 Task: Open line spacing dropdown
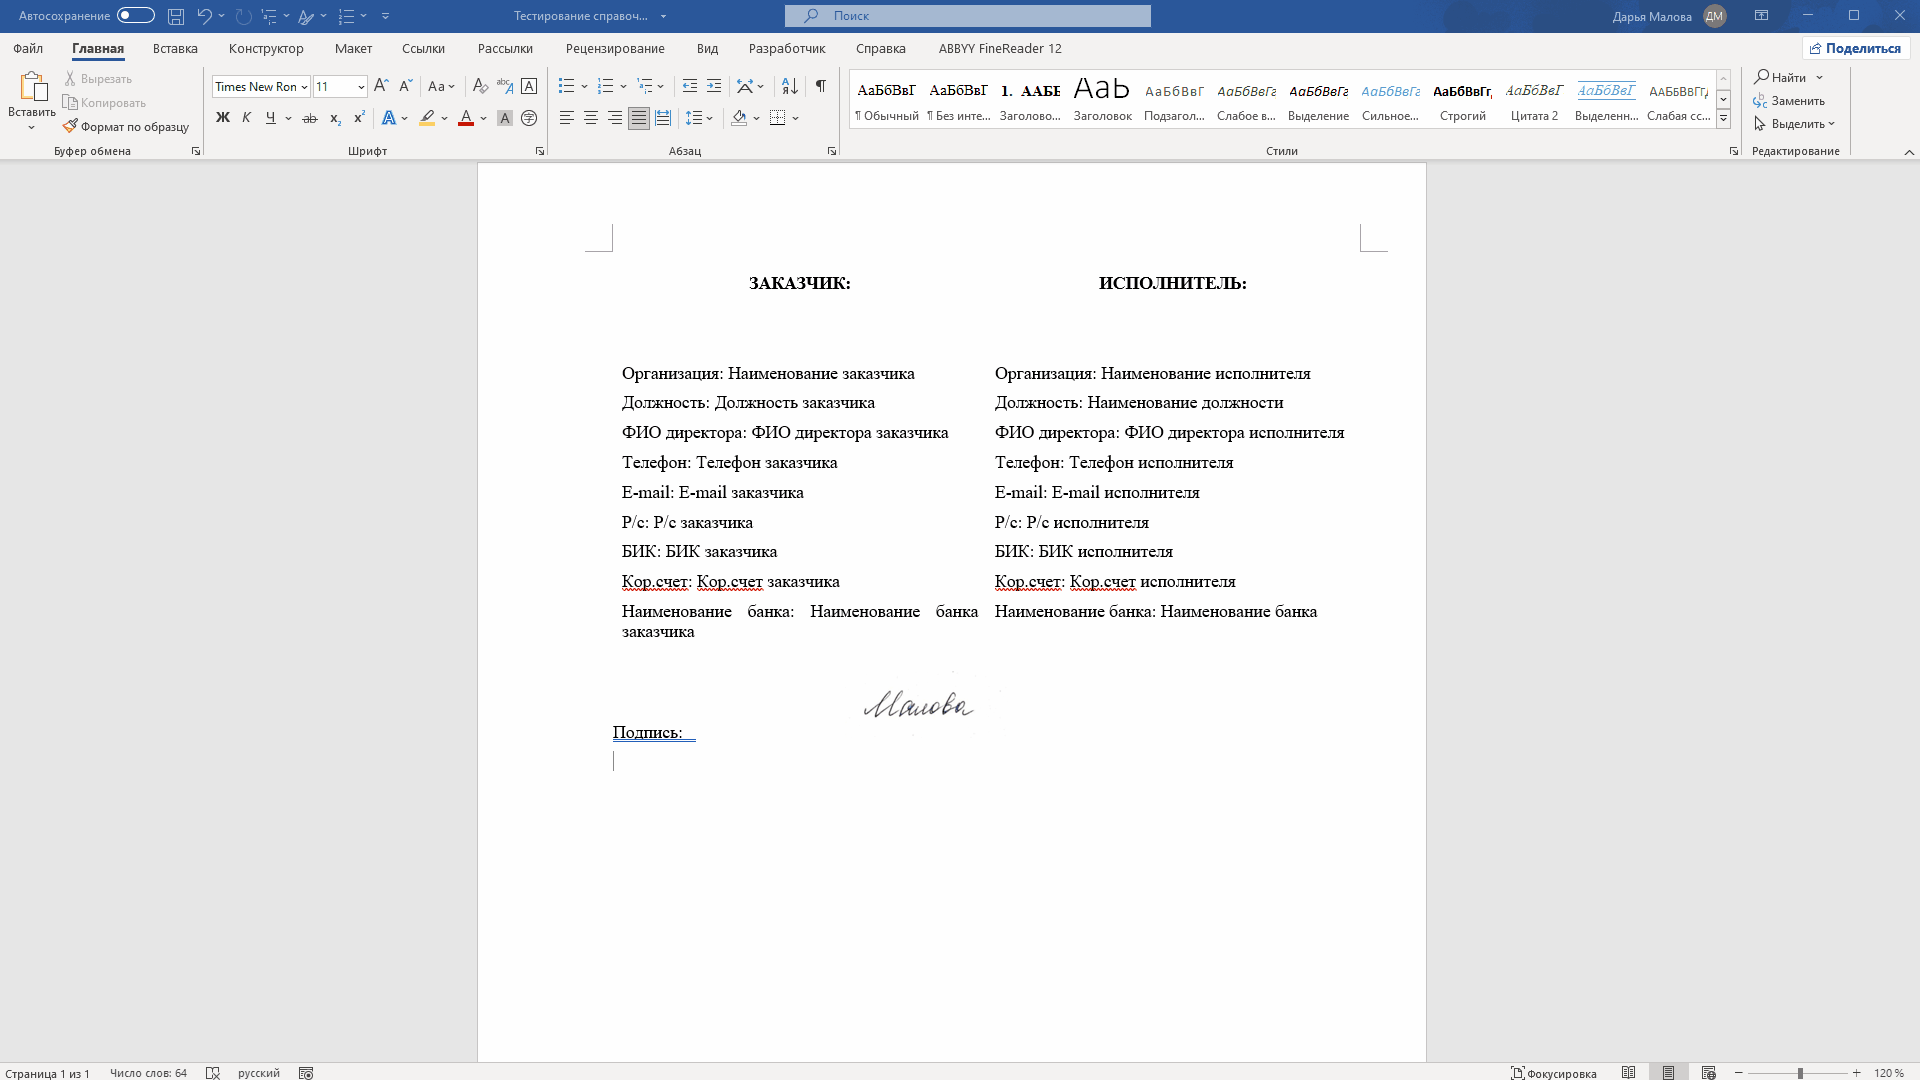point(699,118)
